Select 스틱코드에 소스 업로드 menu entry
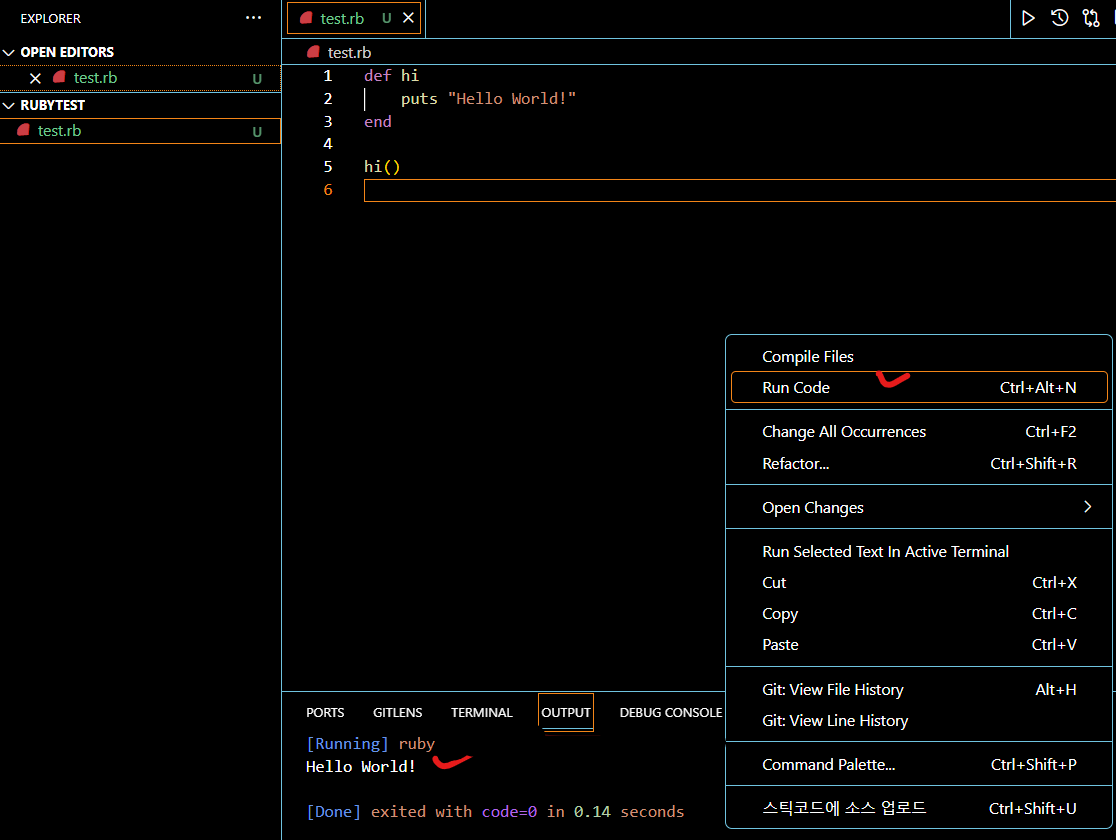This screenshot has height=840, width=1116. point(918,808)
